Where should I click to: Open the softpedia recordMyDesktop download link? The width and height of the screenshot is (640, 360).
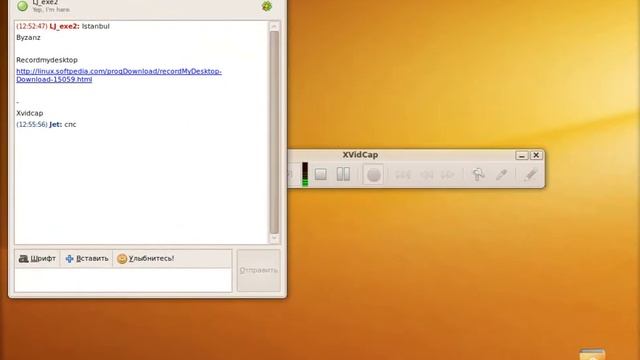tap(119, 75)
